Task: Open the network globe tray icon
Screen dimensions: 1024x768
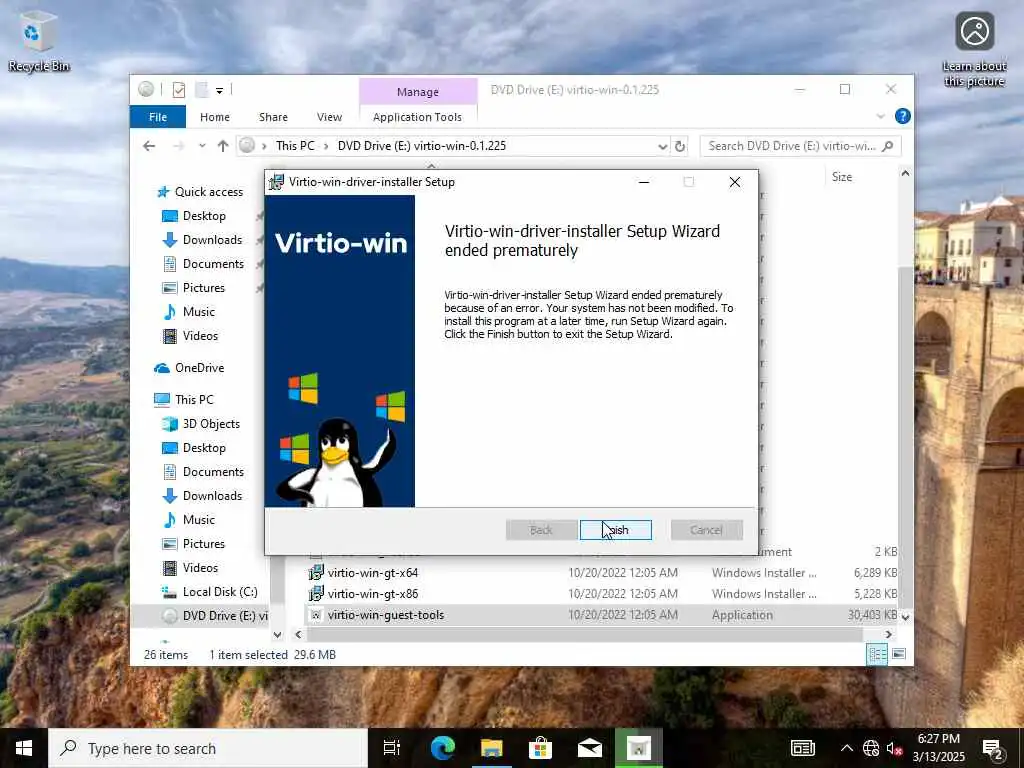Action: (x=871, y=748)
